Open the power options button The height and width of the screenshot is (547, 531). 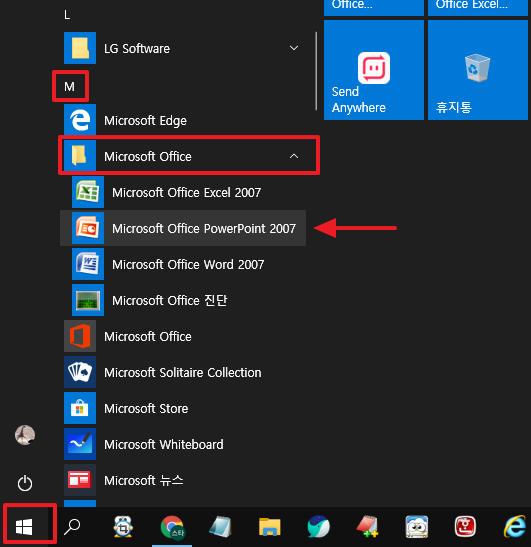(x=25, y=483)
